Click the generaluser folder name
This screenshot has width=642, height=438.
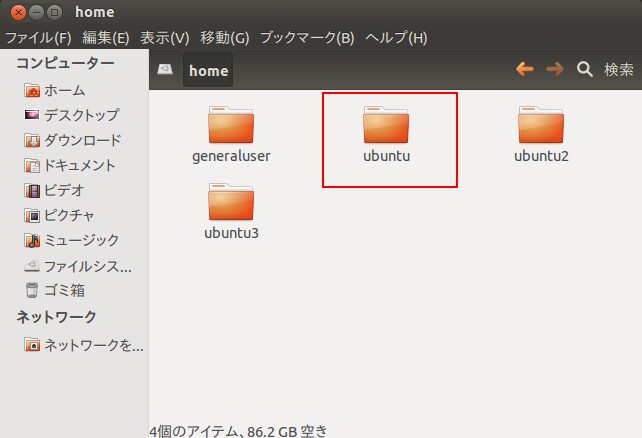pos(231,156)
